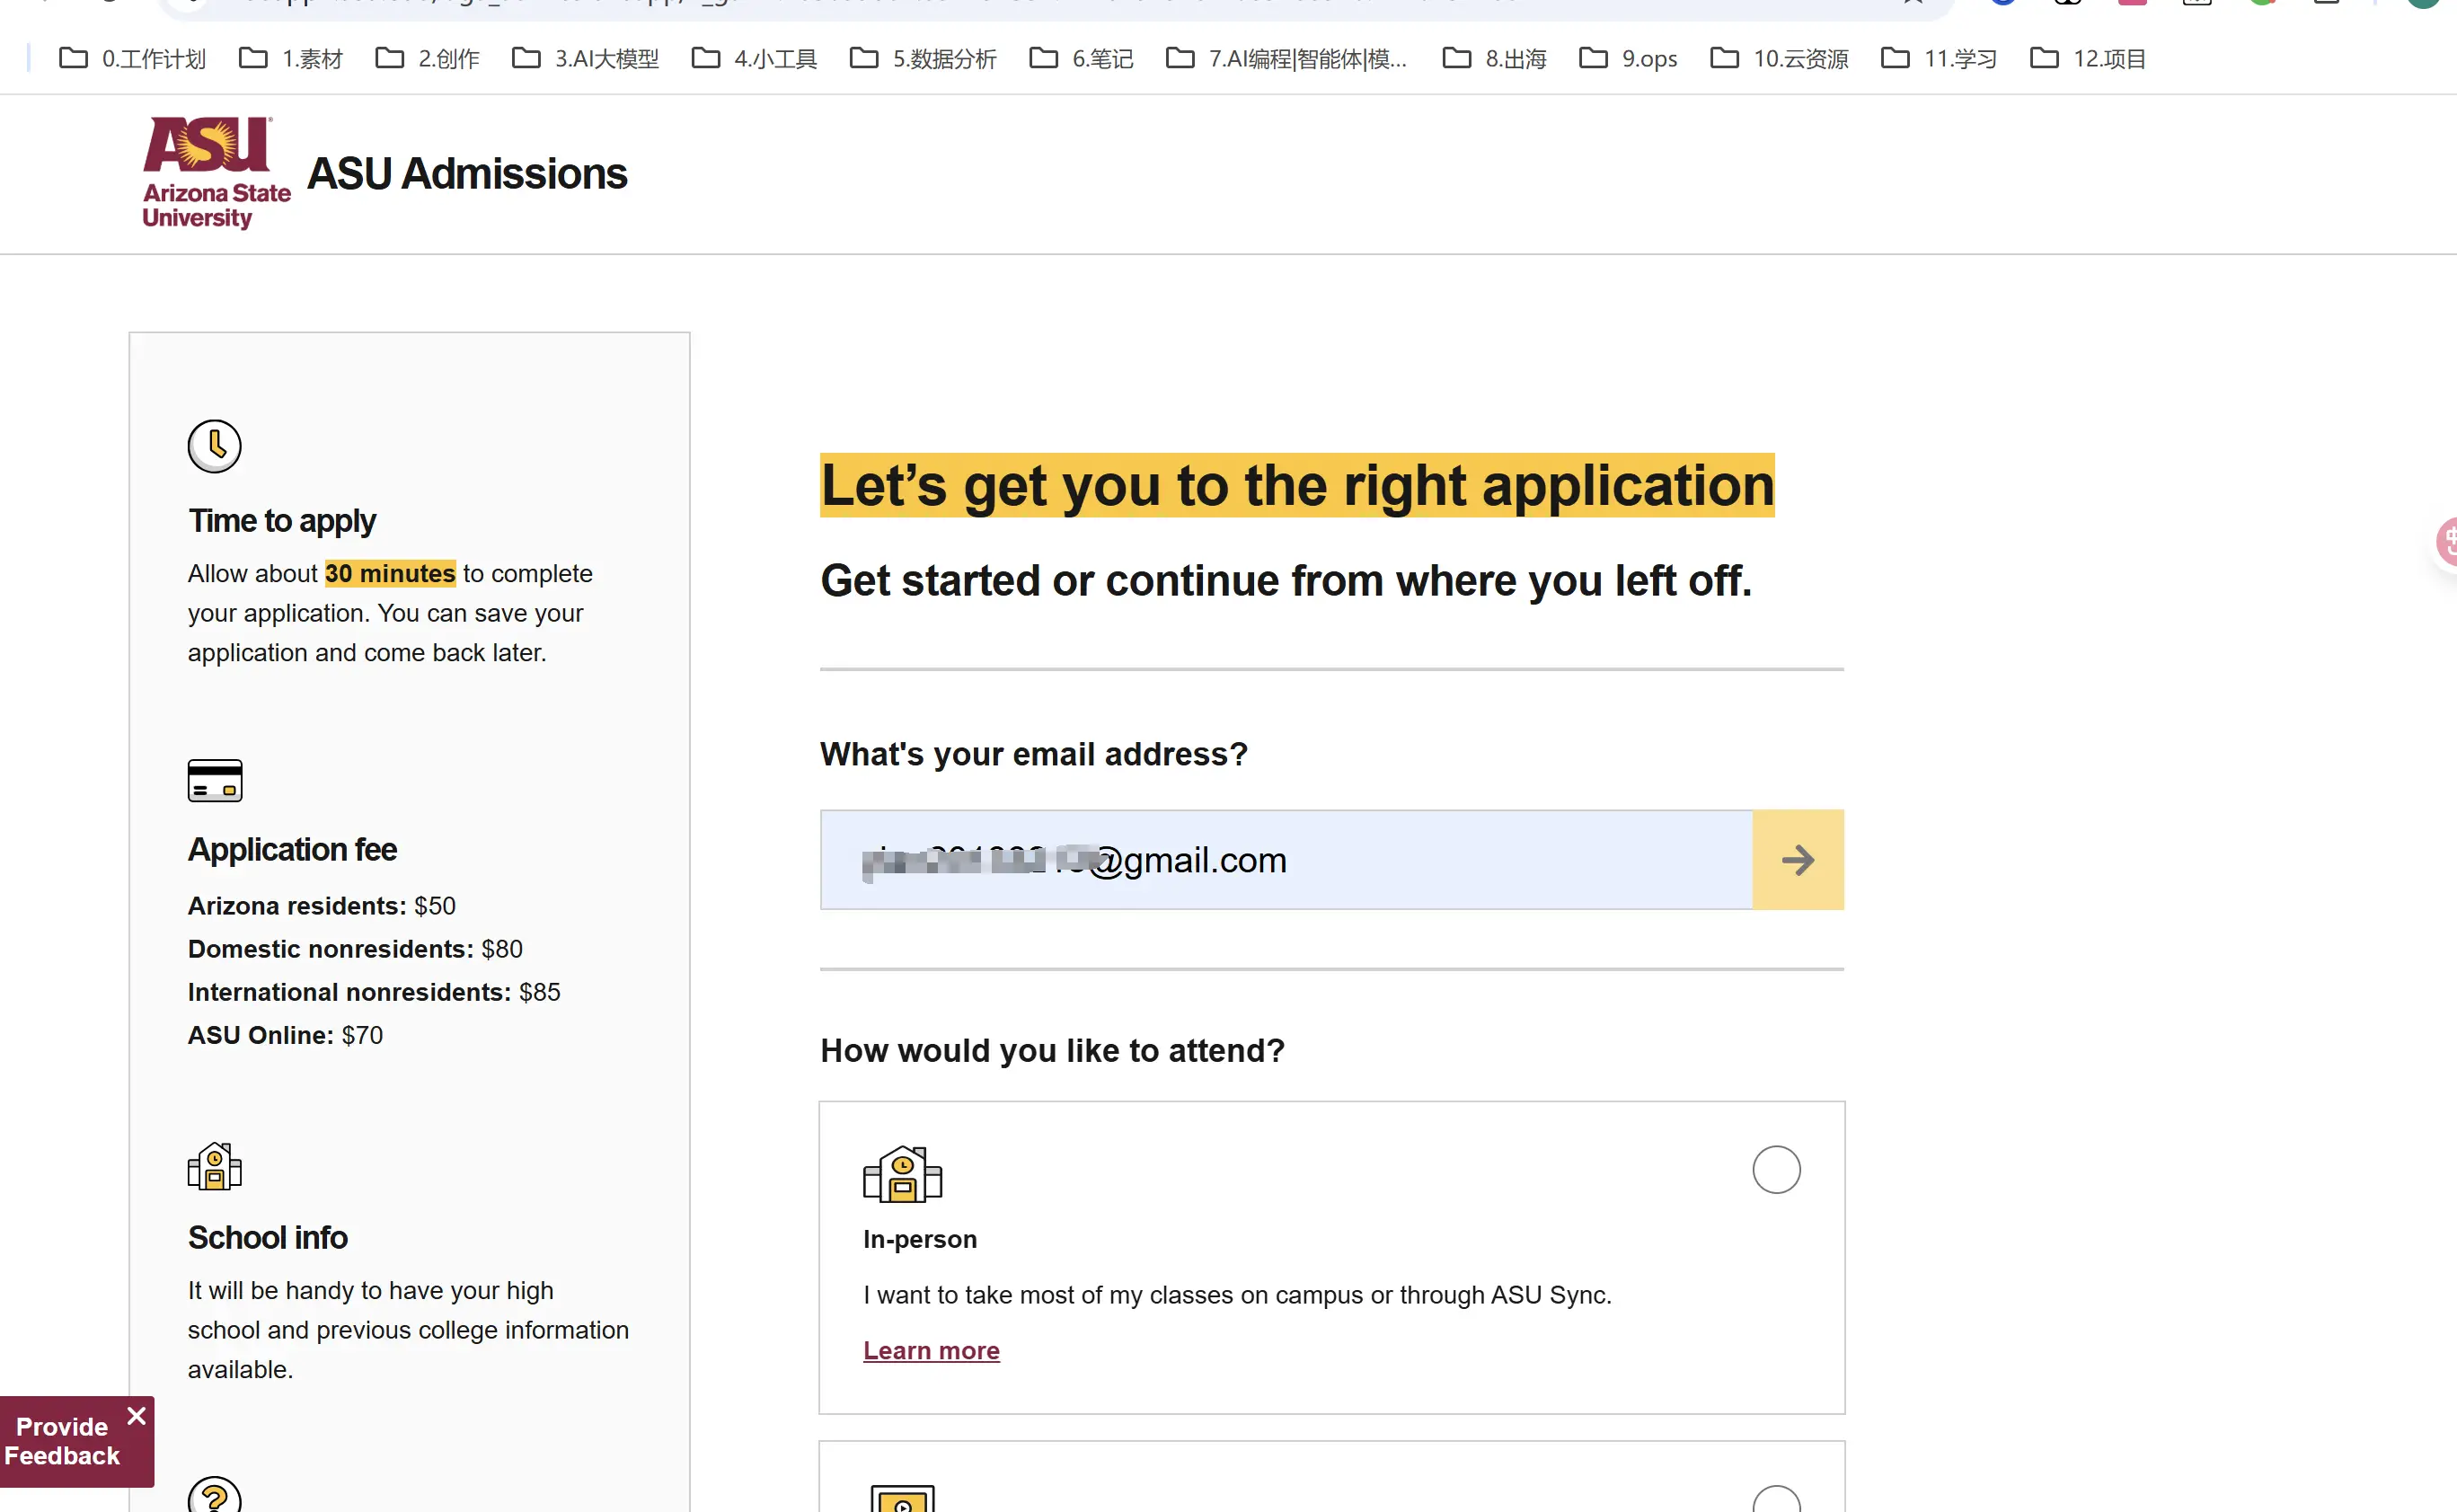
Task: Open the 4.小工具 bookmark folder
Action: [754, 59]
